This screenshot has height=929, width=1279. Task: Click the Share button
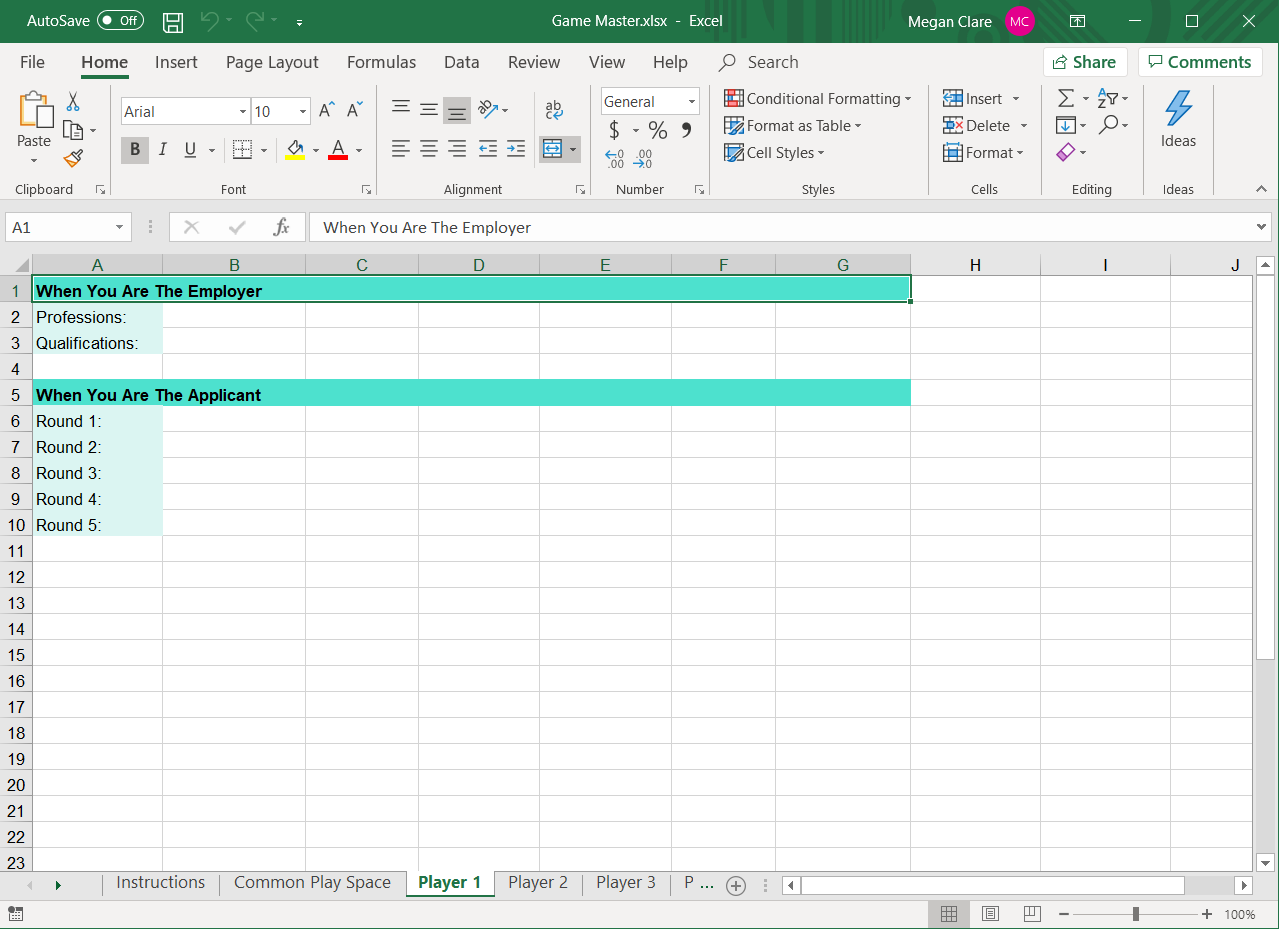coord(1084,62)
